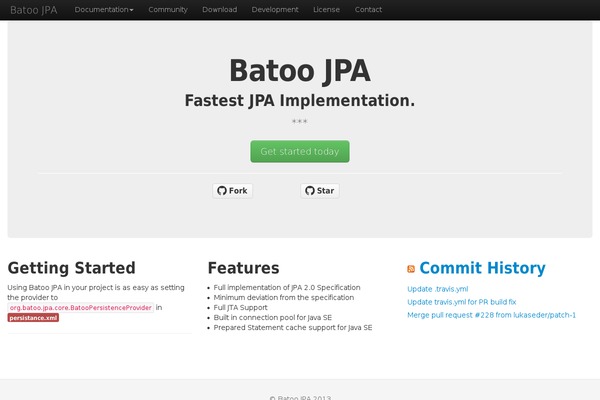
Task: Open the Documentation dropdown menu
Action: click(104, 10)
